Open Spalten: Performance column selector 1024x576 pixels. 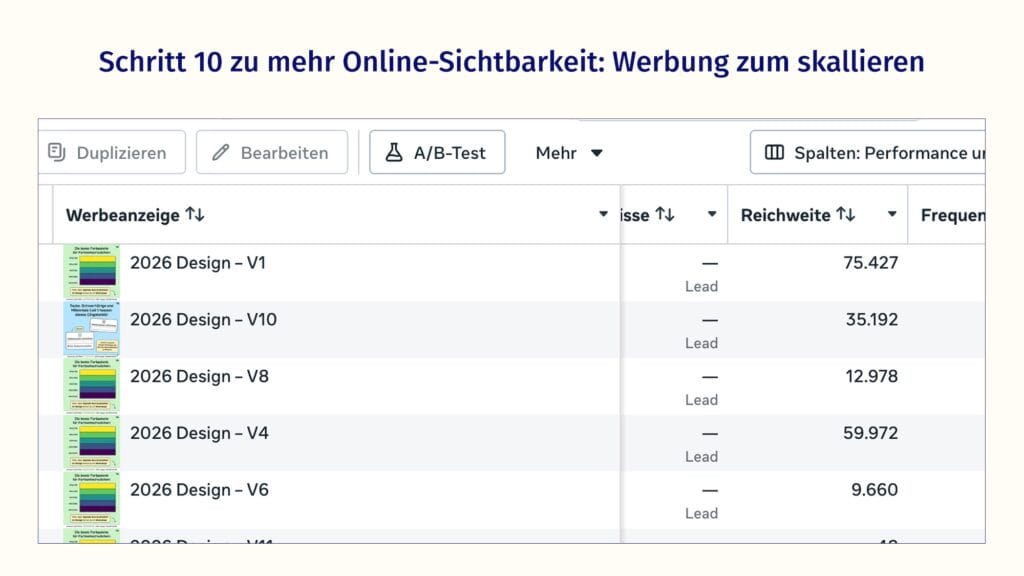click(868, 153)
